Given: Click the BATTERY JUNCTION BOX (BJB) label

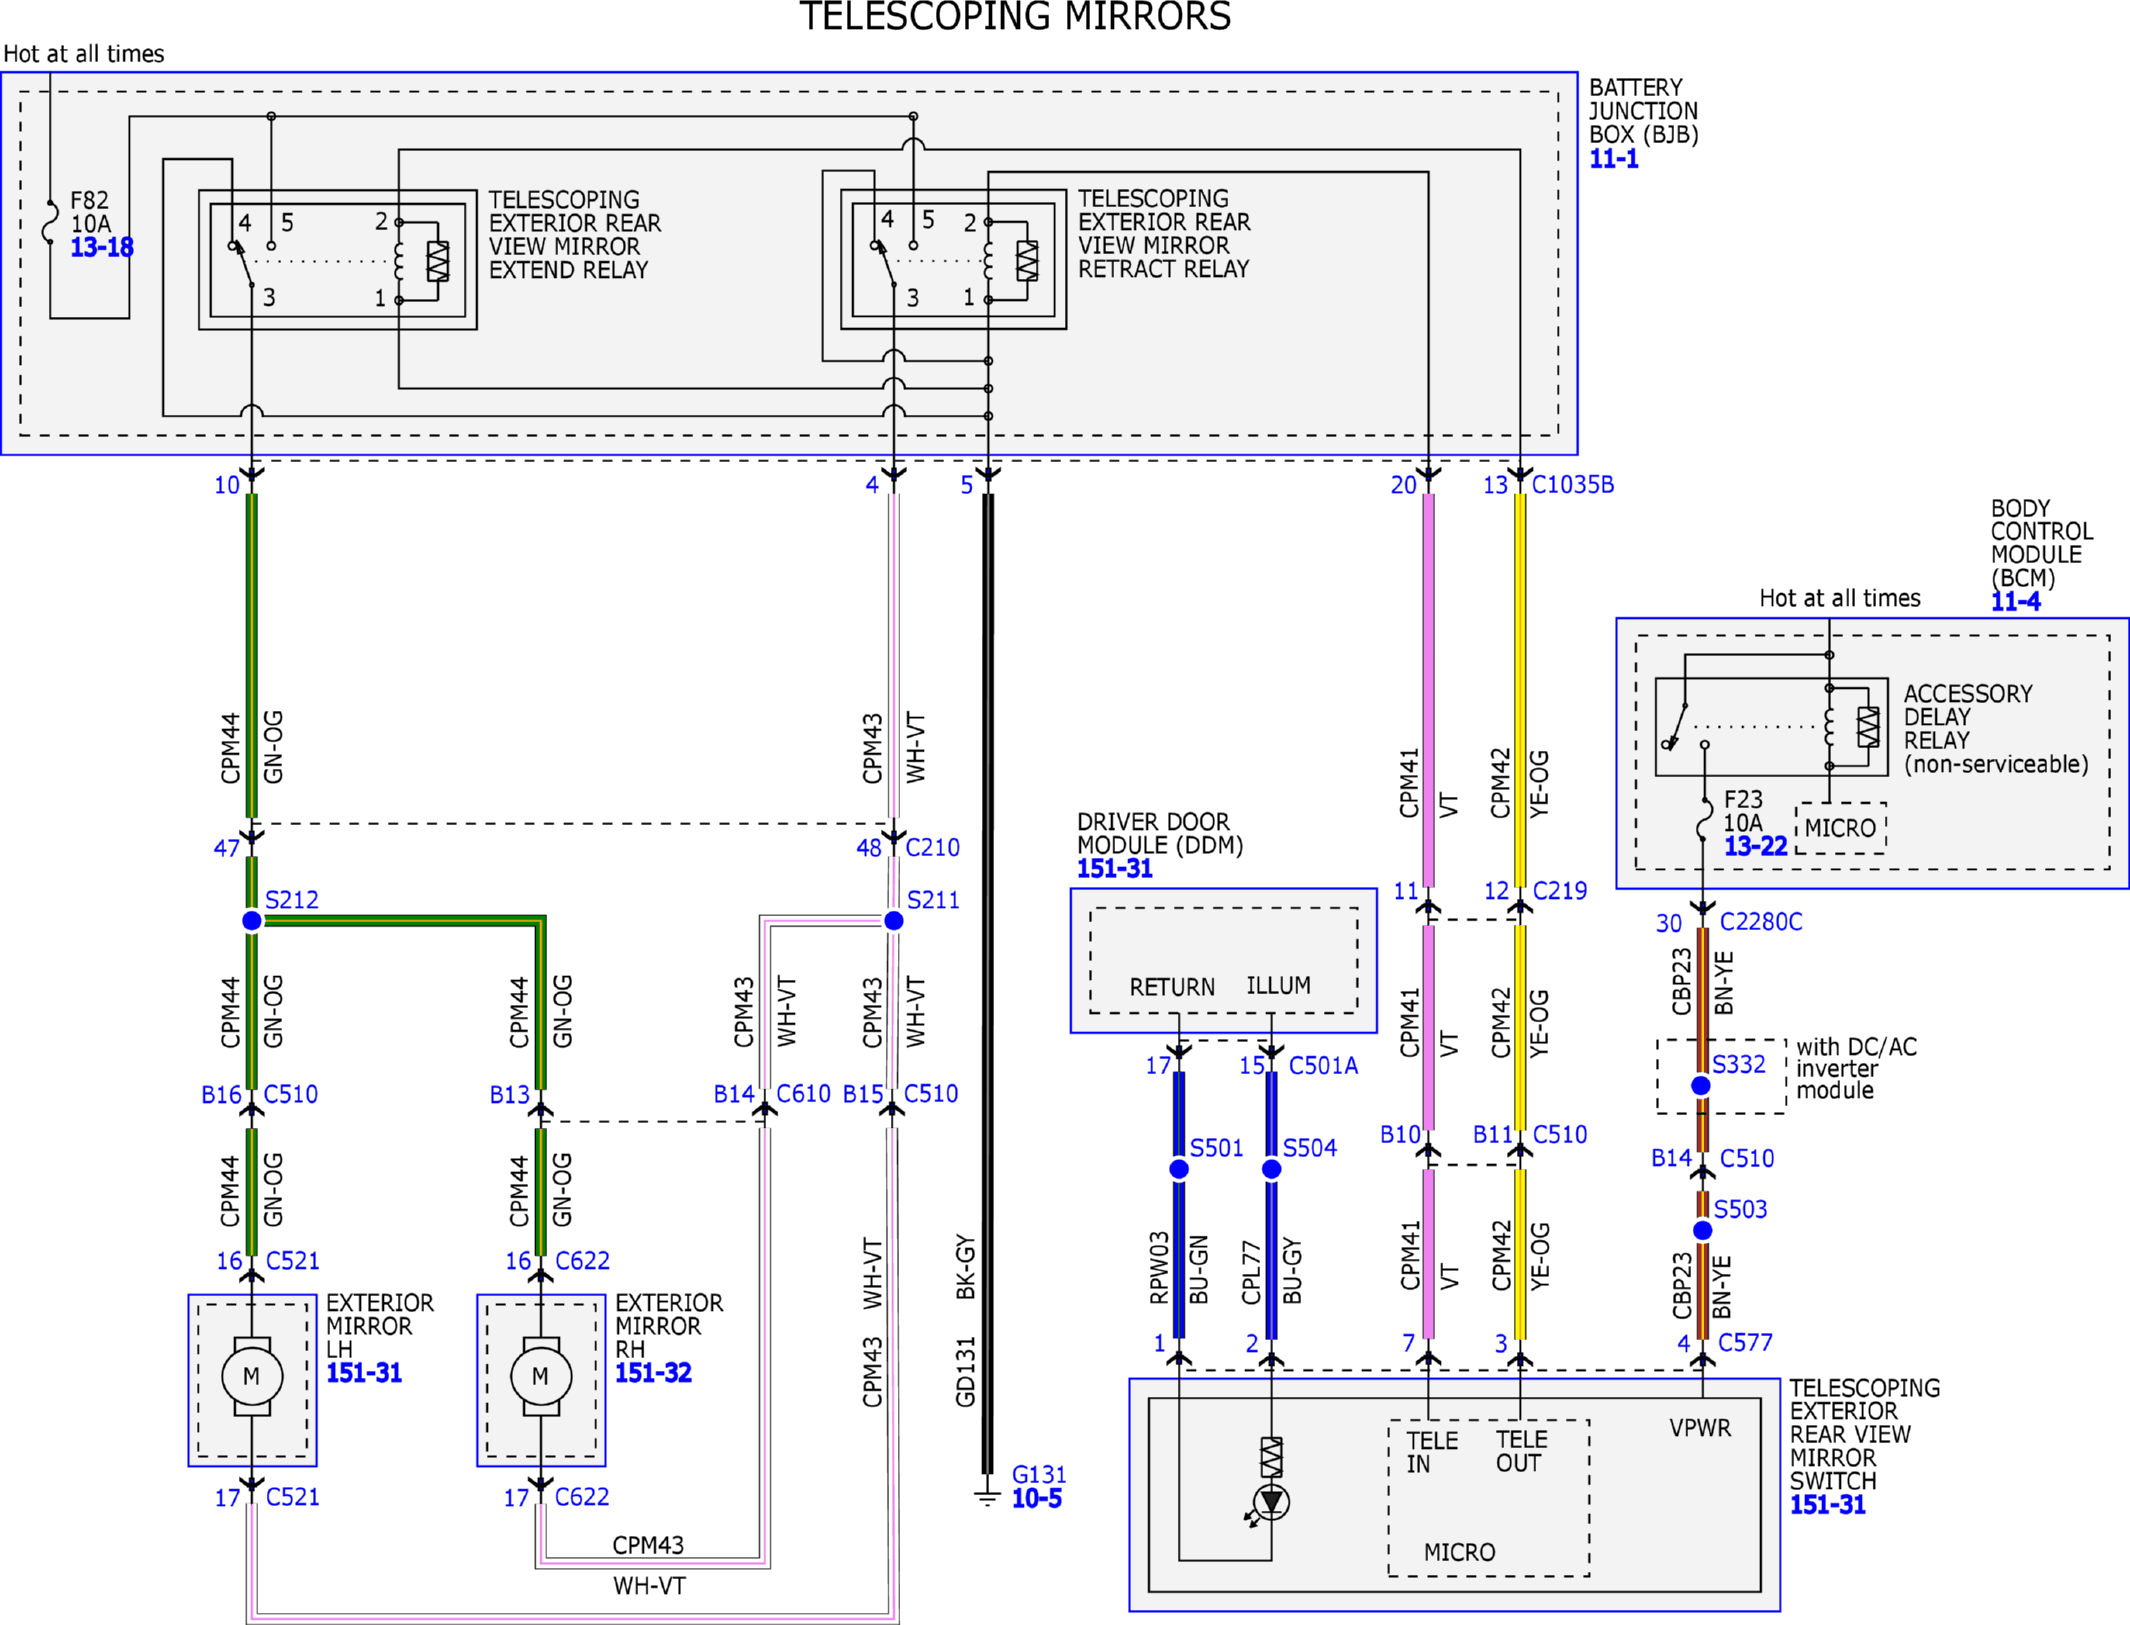Looking at the screenshot, I should pos(1644,111).
